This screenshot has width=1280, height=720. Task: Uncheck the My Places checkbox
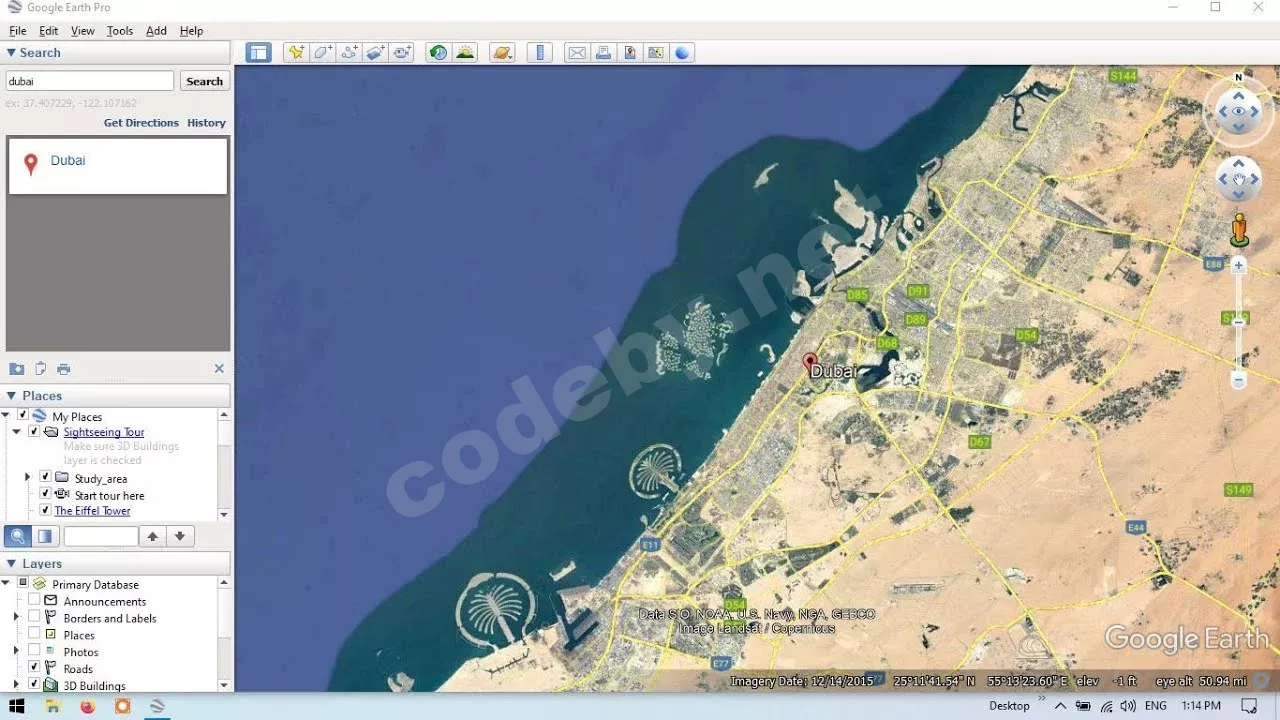(23, 415)
